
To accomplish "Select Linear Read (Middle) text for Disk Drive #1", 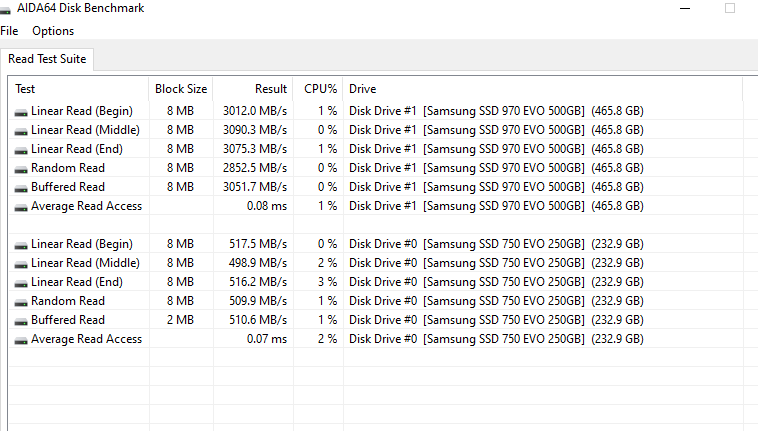I will [85, 130].
